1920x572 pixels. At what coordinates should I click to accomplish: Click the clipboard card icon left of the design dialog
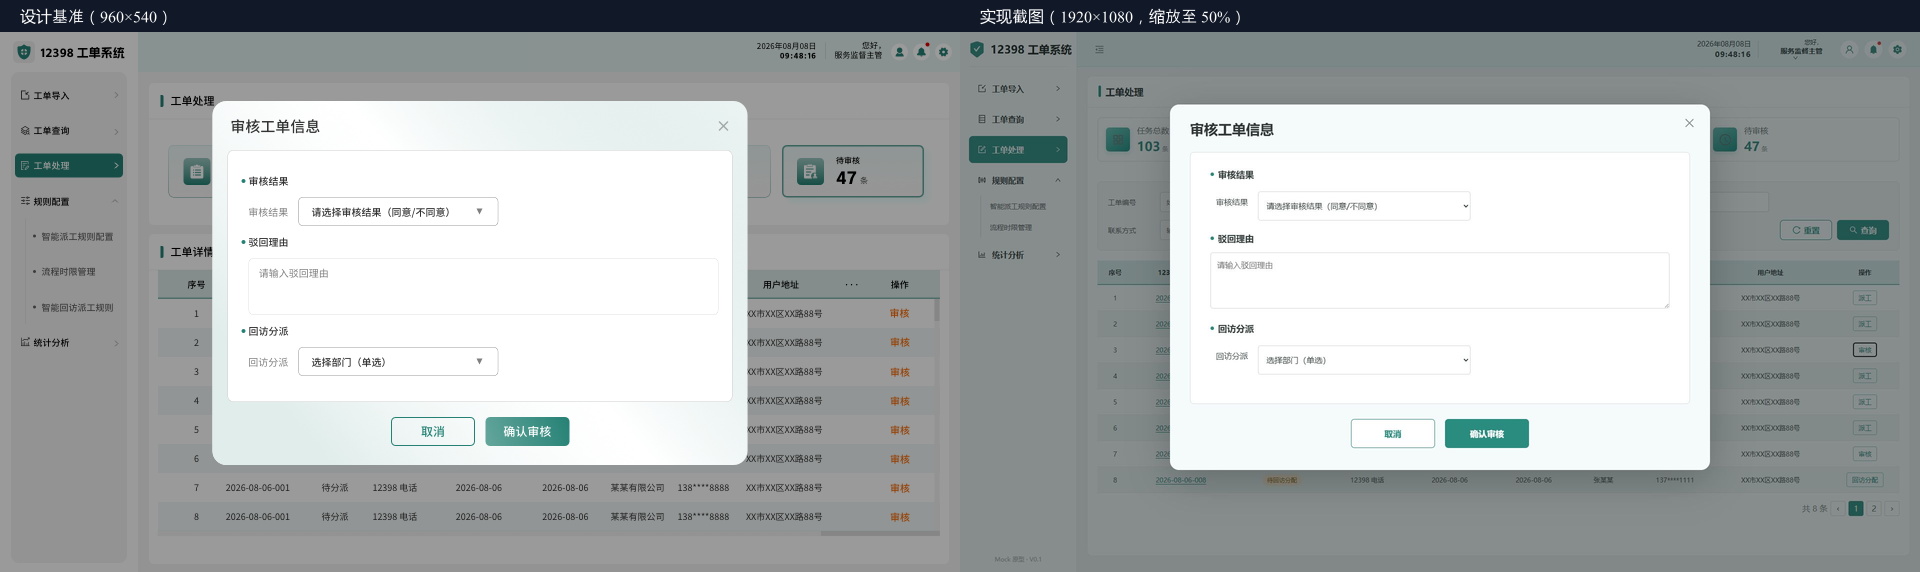(197, 172)
